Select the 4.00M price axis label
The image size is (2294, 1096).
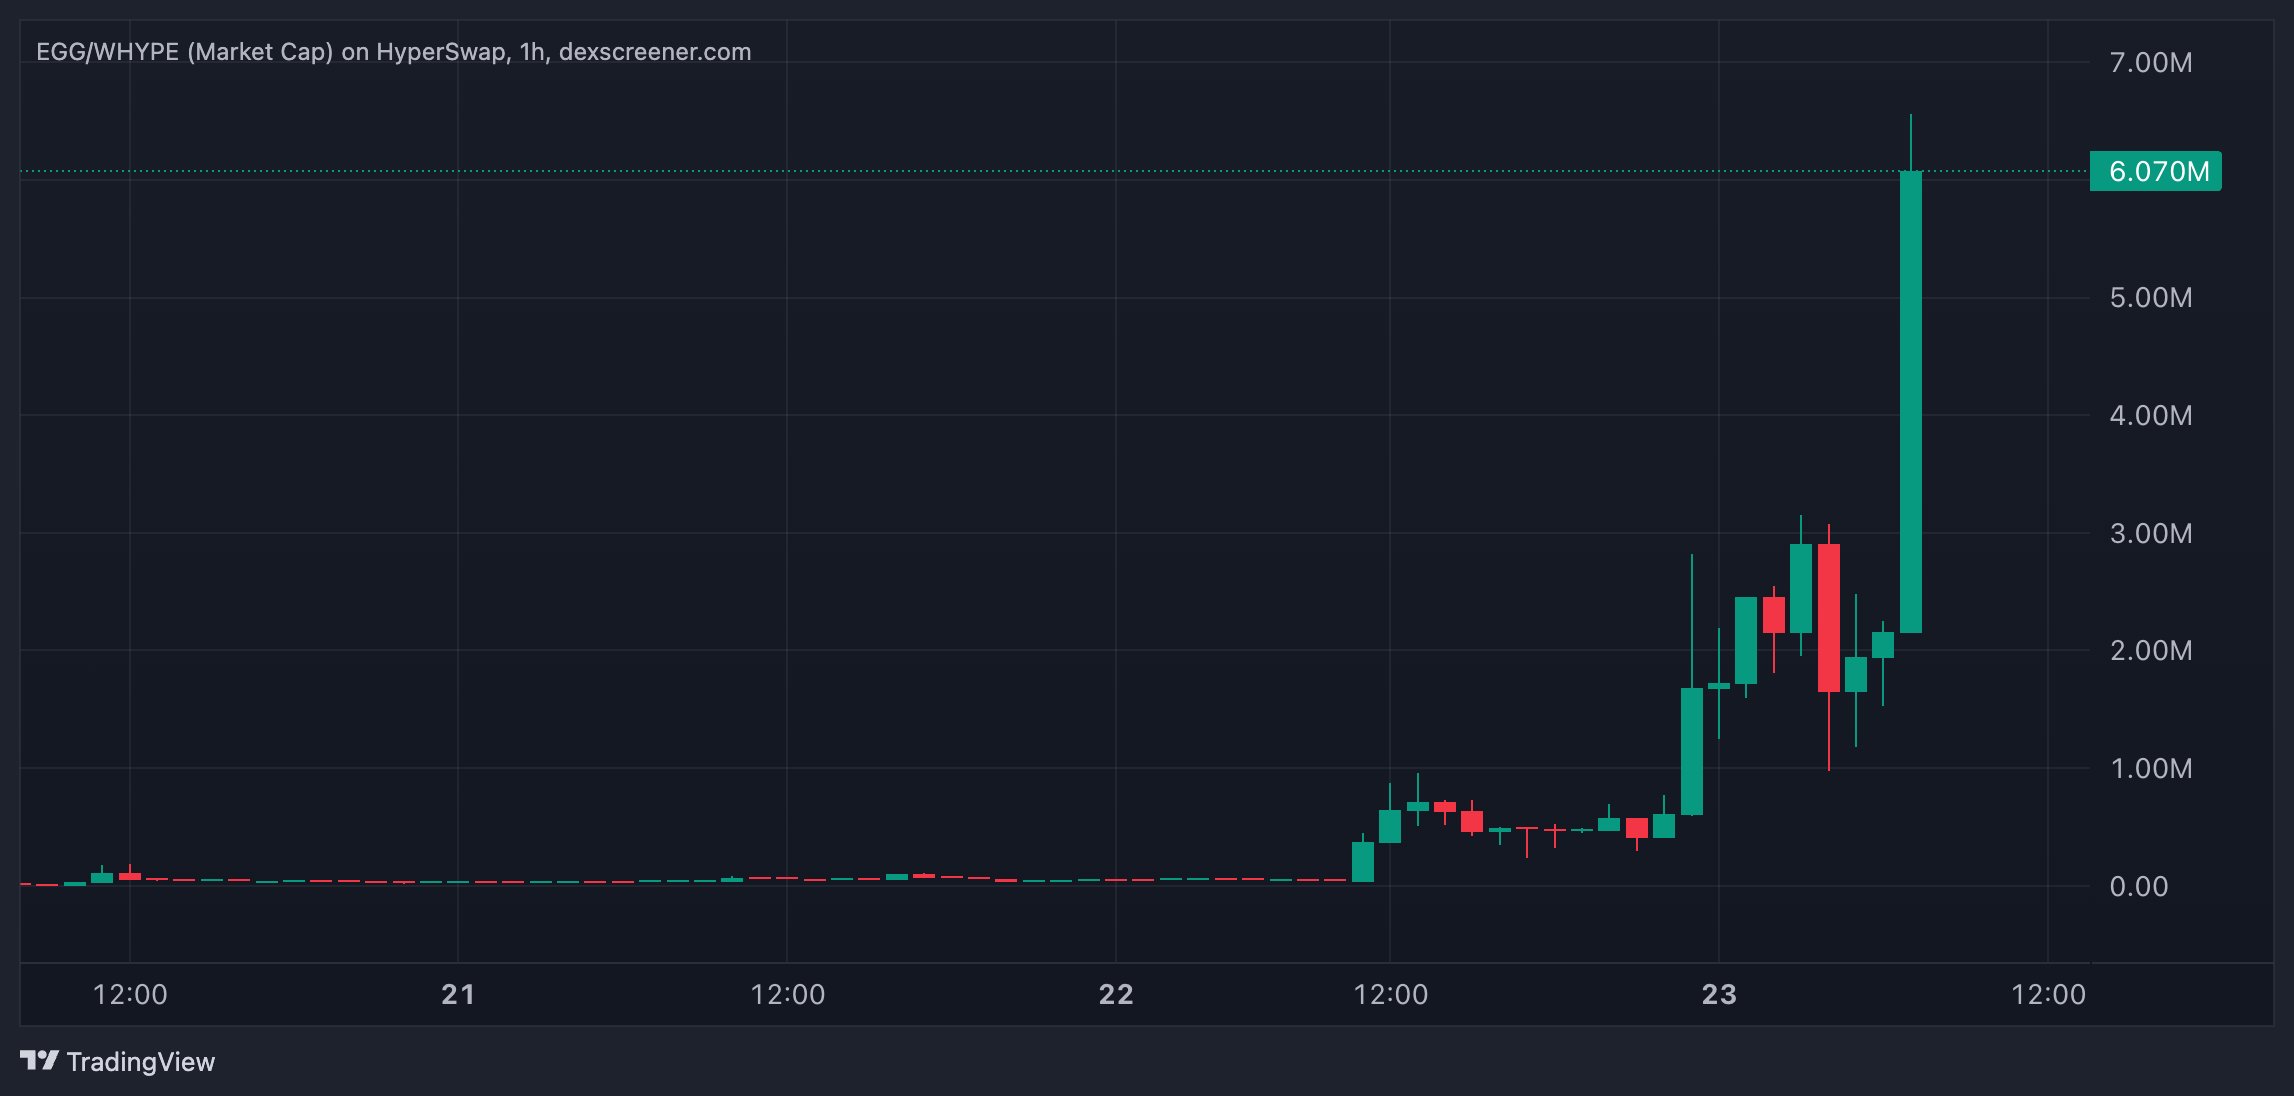[x=2151, y=416]
